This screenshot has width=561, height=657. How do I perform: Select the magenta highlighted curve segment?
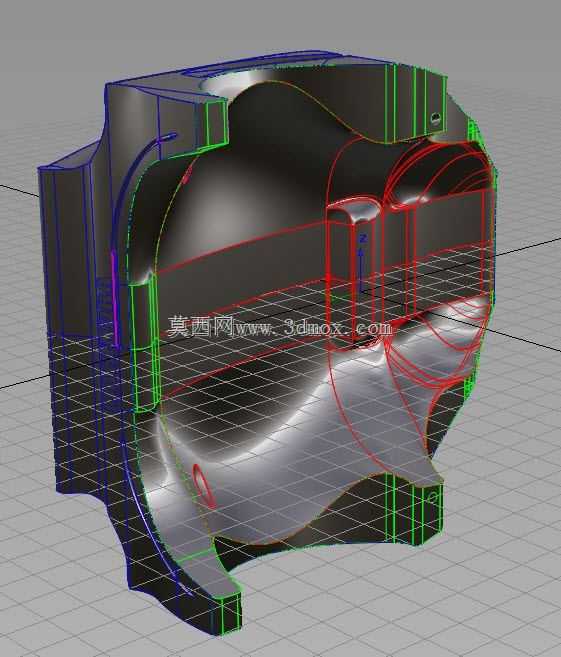tap(113, 297)
